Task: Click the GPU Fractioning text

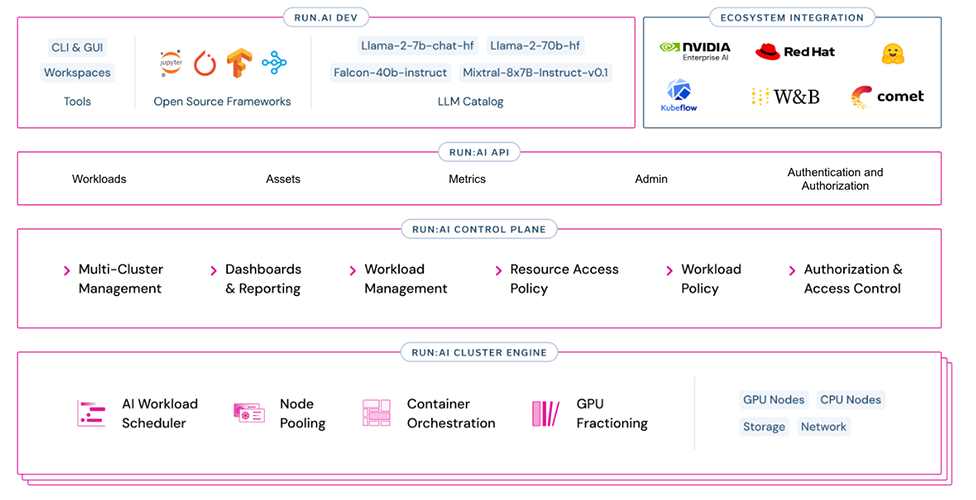Action: point(612,413)
